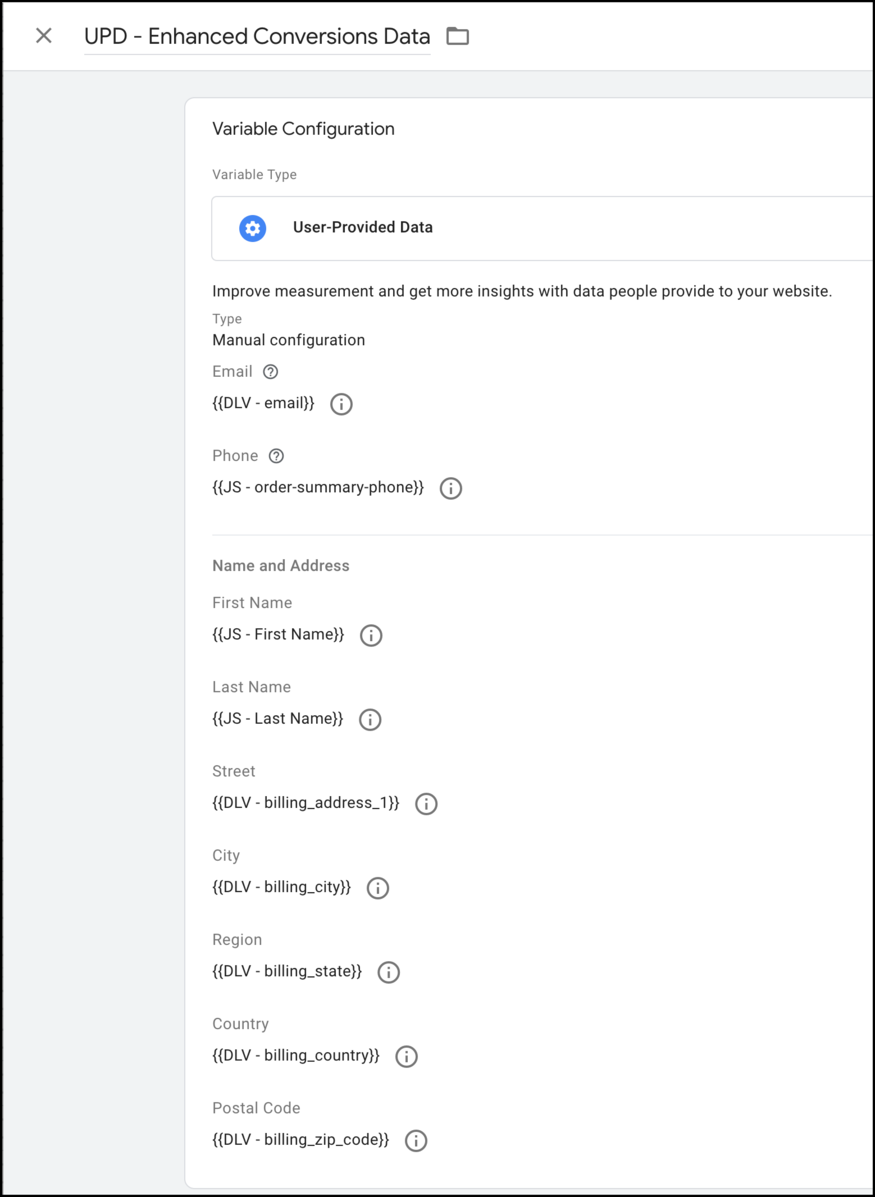875x1197 pixels.
Task: Open the info icon beside {{DLV - billing_country}}
Action: point(406,1057)
